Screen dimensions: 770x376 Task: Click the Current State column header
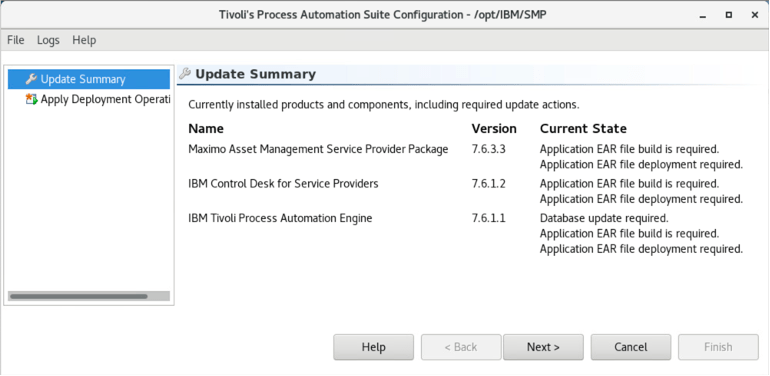pos(583,129)
